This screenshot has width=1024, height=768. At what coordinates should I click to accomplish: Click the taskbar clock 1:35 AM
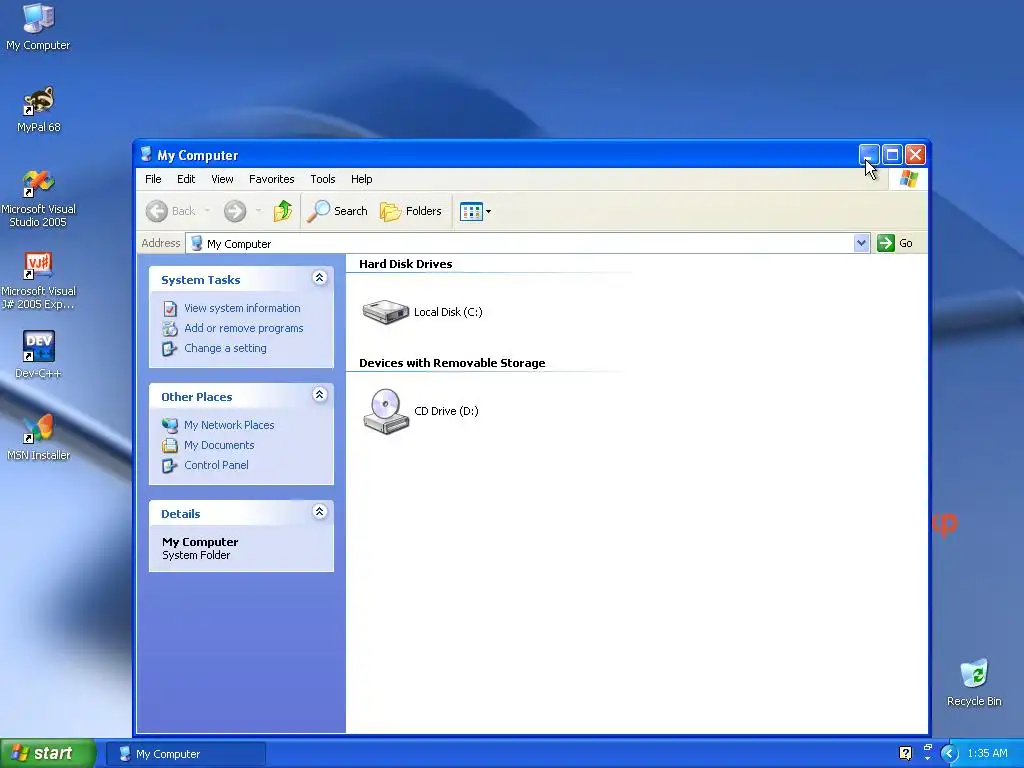[987, 754]
